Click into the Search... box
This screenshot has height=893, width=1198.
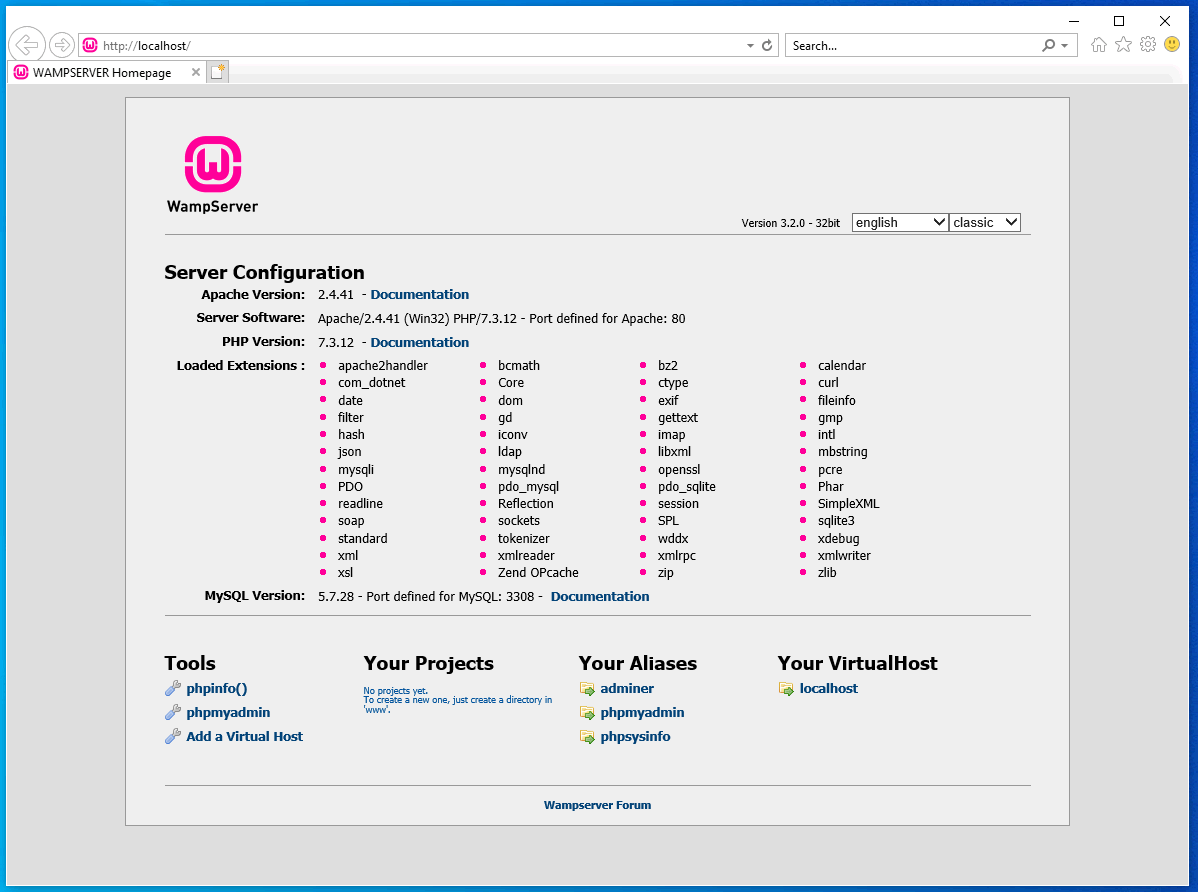(913, 46)
